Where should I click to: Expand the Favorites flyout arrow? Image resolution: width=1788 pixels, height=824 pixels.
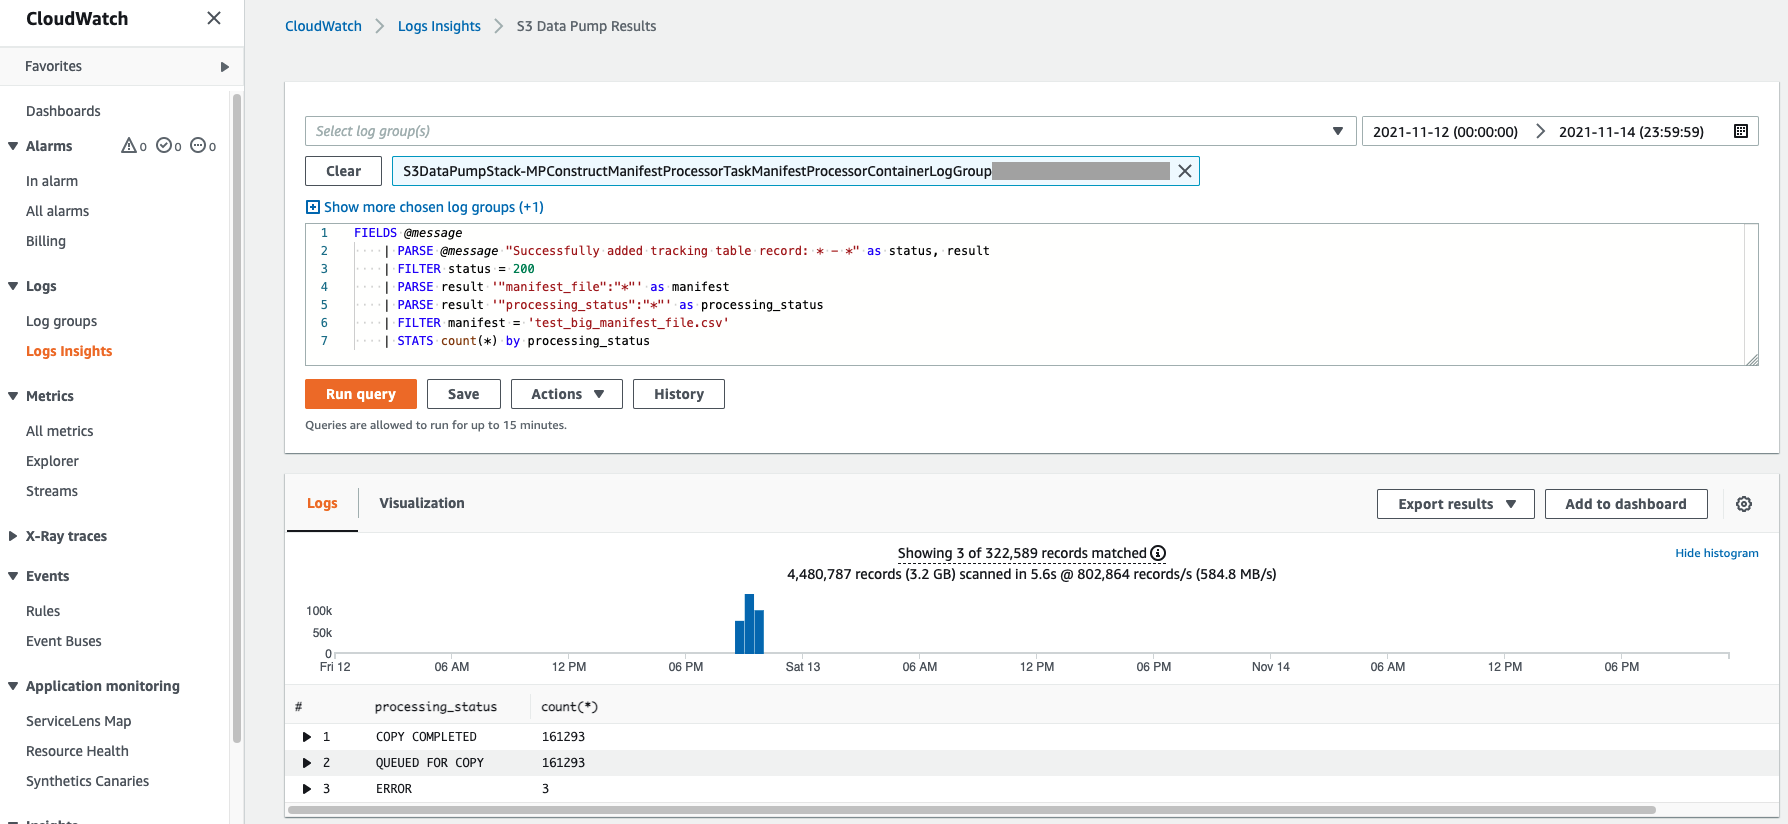[225, 67]
